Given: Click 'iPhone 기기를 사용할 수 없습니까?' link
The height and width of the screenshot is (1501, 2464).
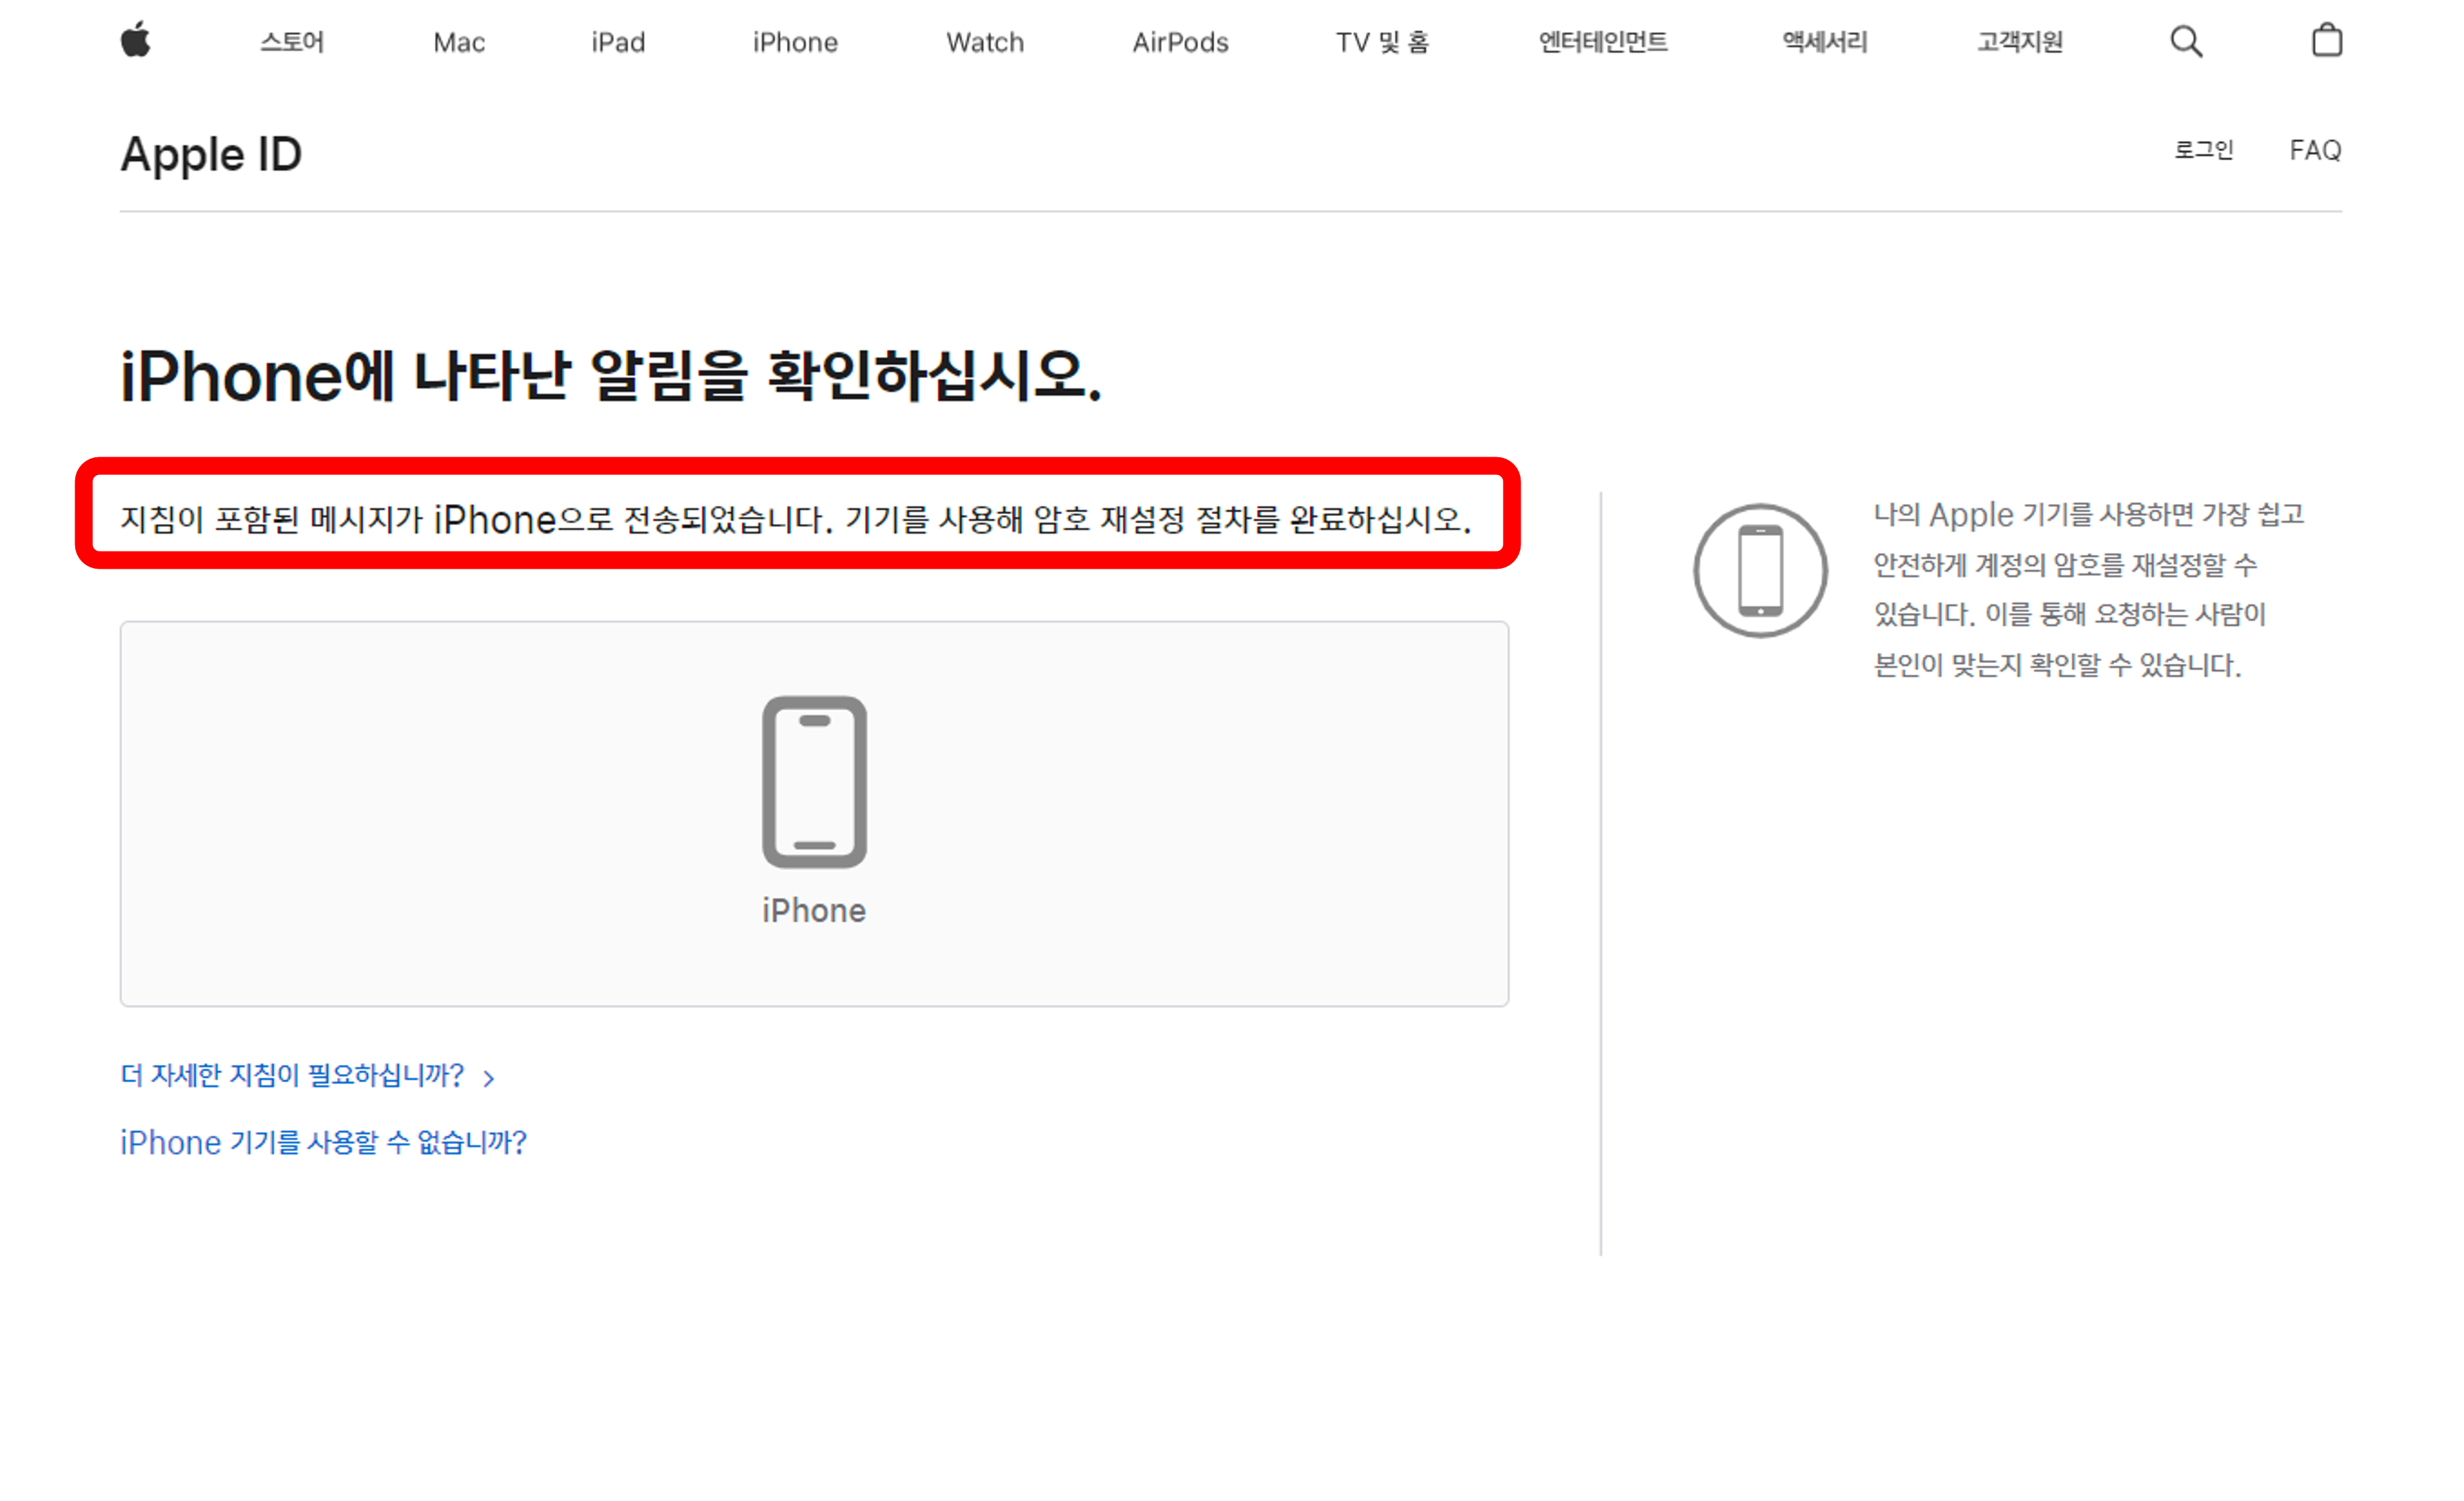Looking at the screenshot, I should 323,1142.
